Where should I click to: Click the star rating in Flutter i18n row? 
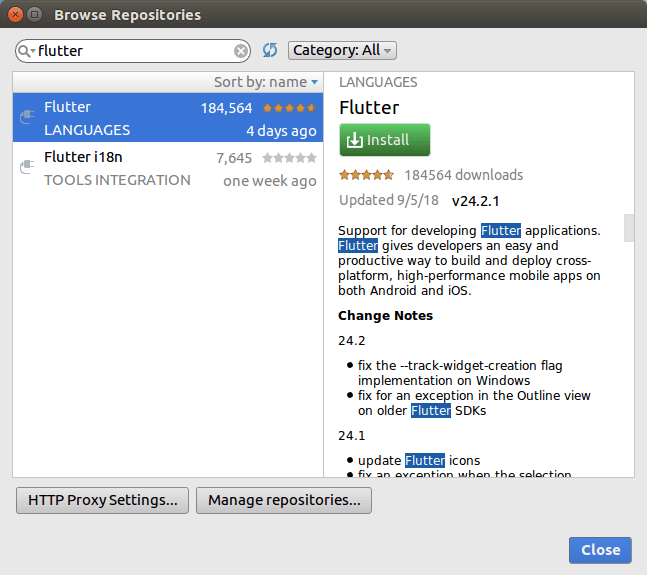click(289, 158)
